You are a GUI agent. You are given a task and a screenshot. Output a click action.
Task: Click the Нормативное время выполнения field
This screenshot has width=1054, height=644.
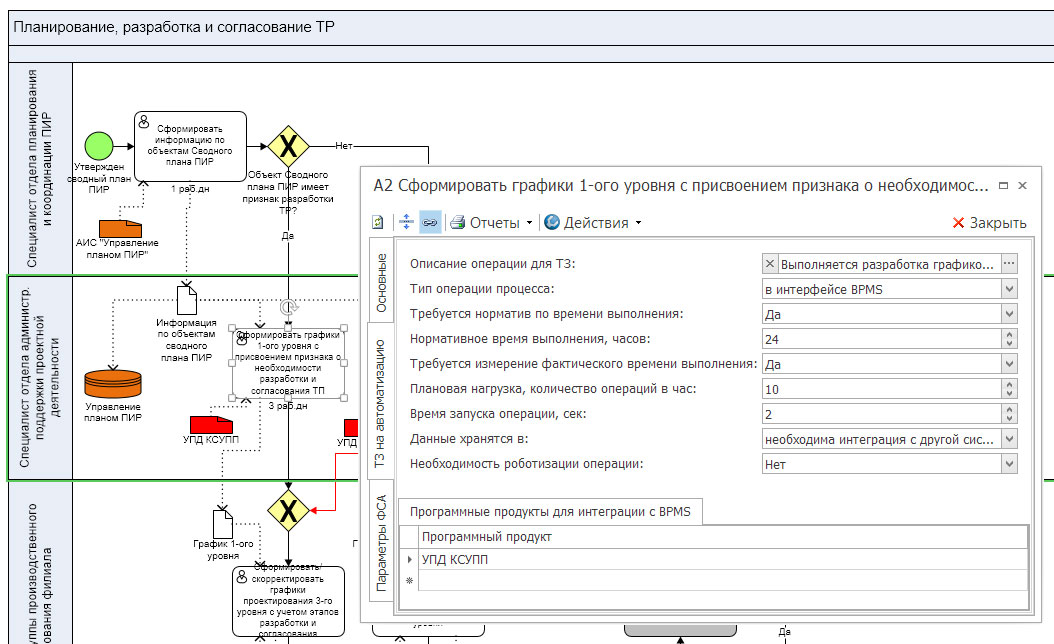[x=880, y=339]
